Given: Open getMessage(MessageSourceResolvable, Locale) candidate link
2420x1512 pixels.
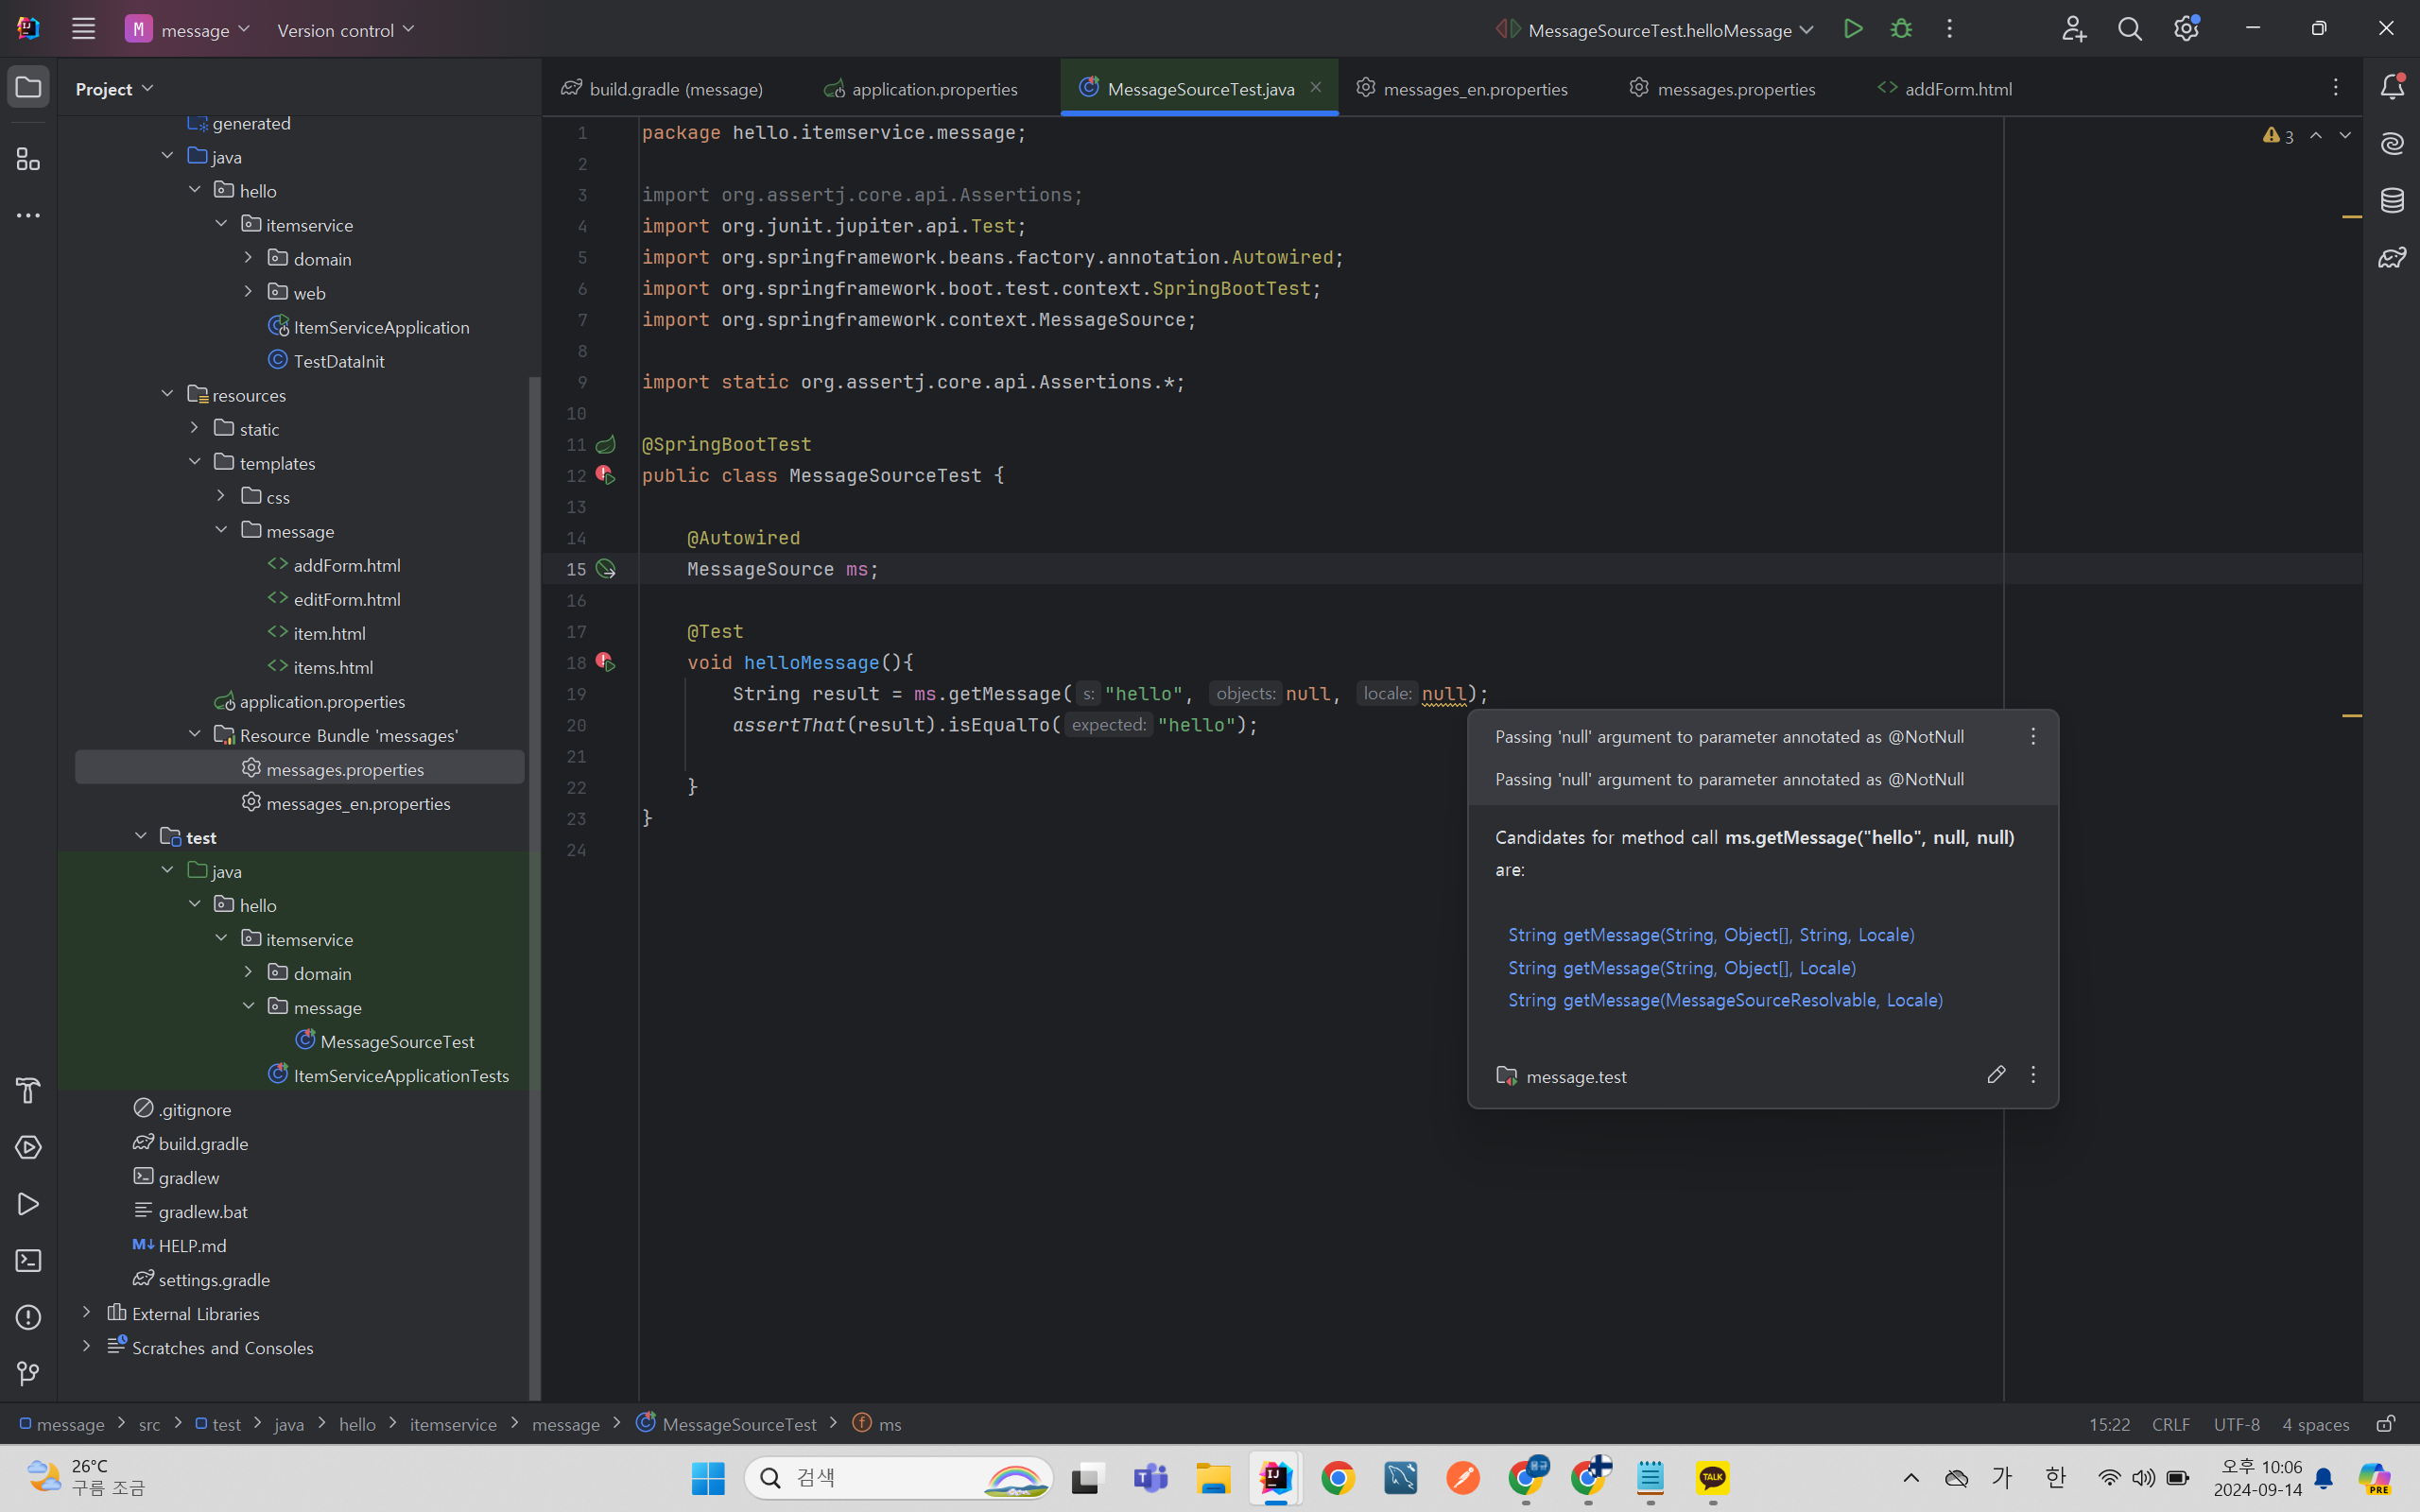Looking at the screenshot, I should tap(1725, 1000).
